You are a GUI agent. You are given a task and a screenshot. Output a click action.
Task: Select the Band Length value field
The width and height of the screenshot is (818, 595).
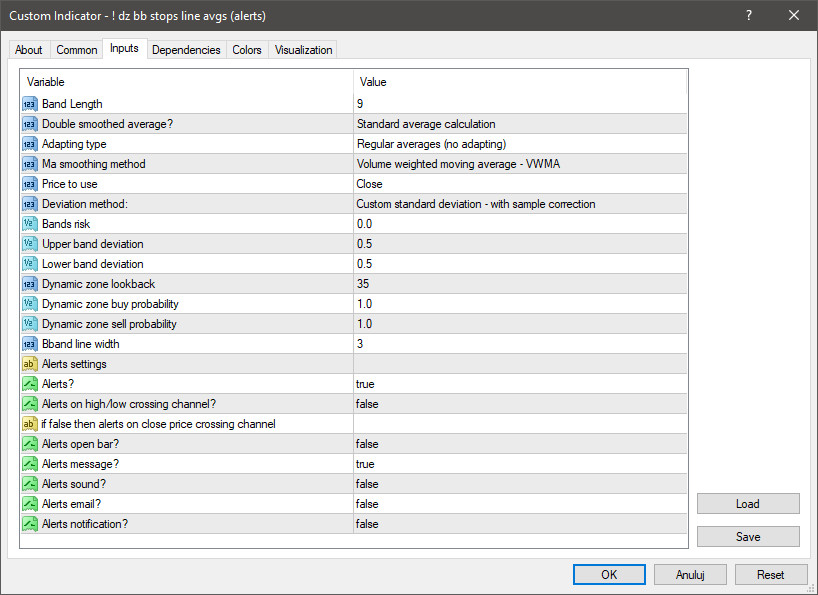point(520,104)
